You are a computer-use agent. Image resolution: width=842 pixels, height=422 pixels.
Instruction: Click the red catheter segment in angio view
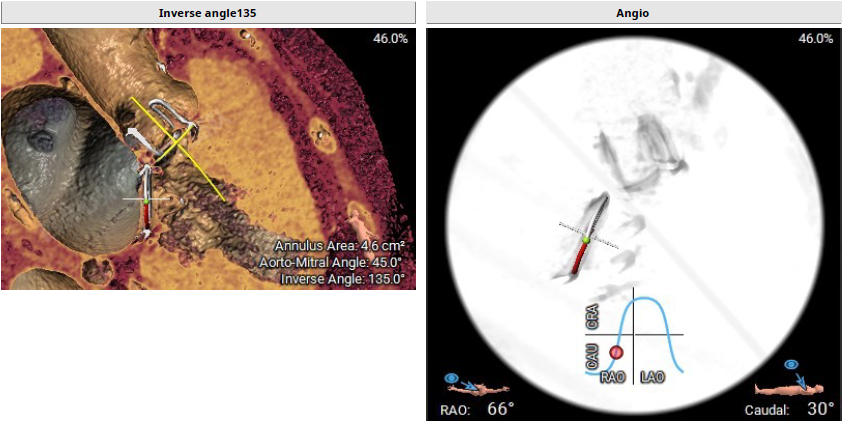coord(578,260)
